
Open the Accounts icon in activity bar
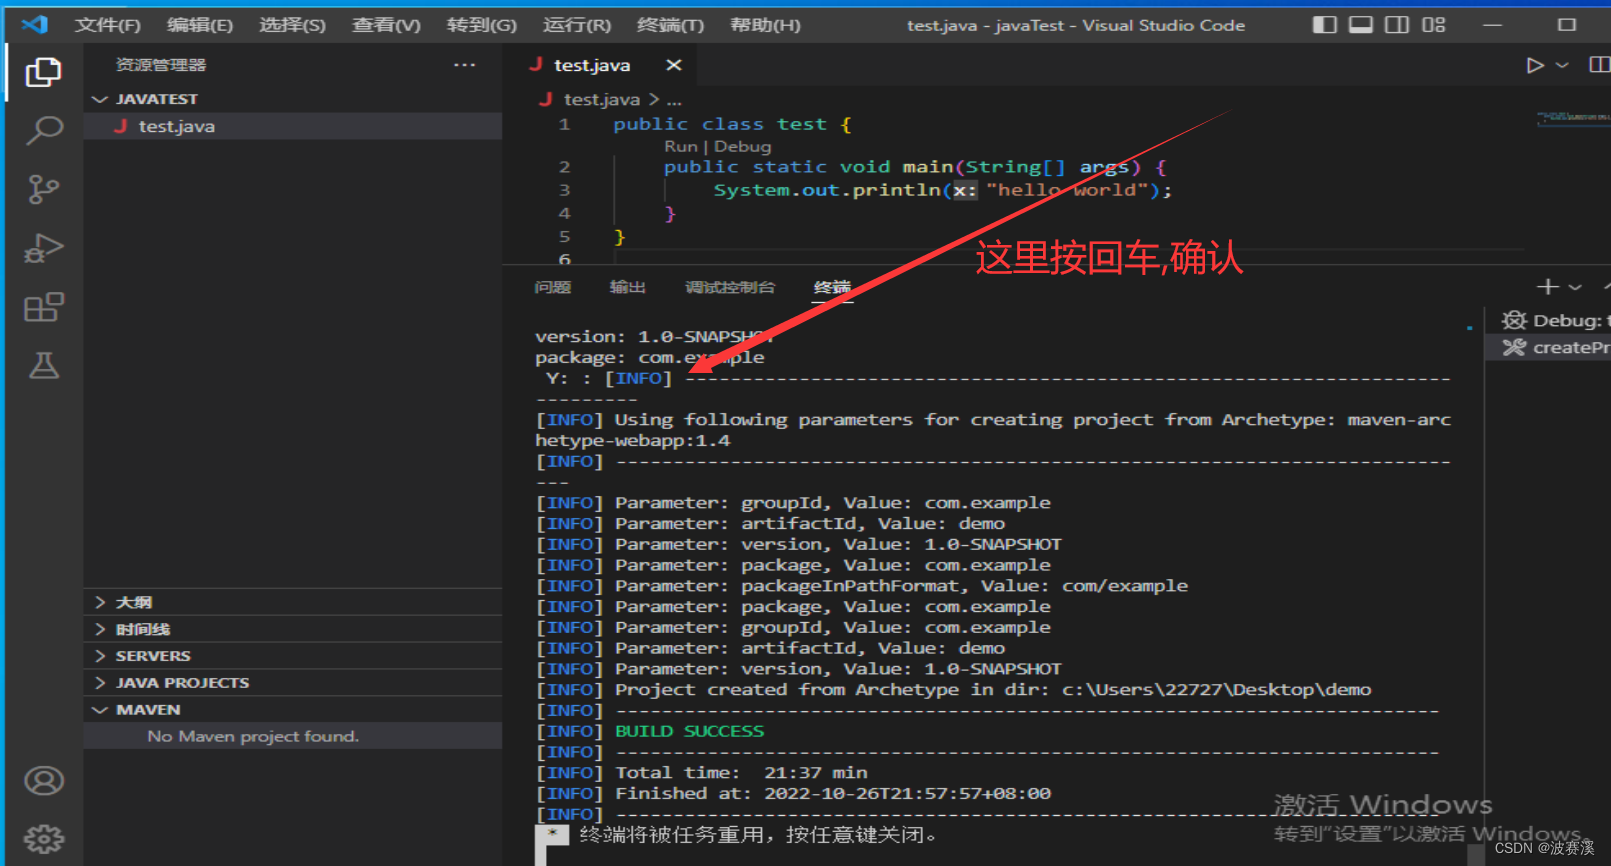43,781
